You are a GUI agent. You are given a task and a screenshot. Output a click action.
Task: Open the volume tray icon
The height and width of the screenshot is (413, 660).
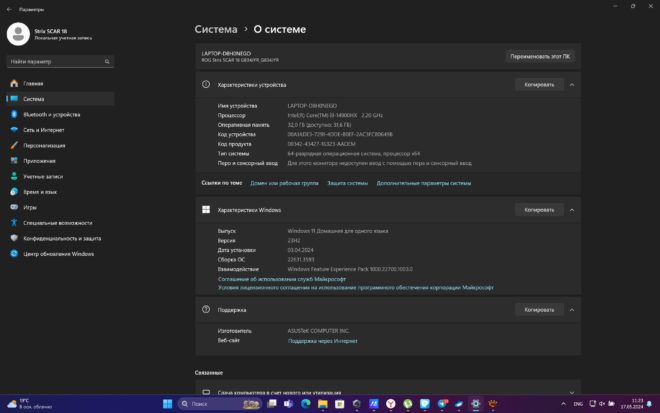point(602,404)
